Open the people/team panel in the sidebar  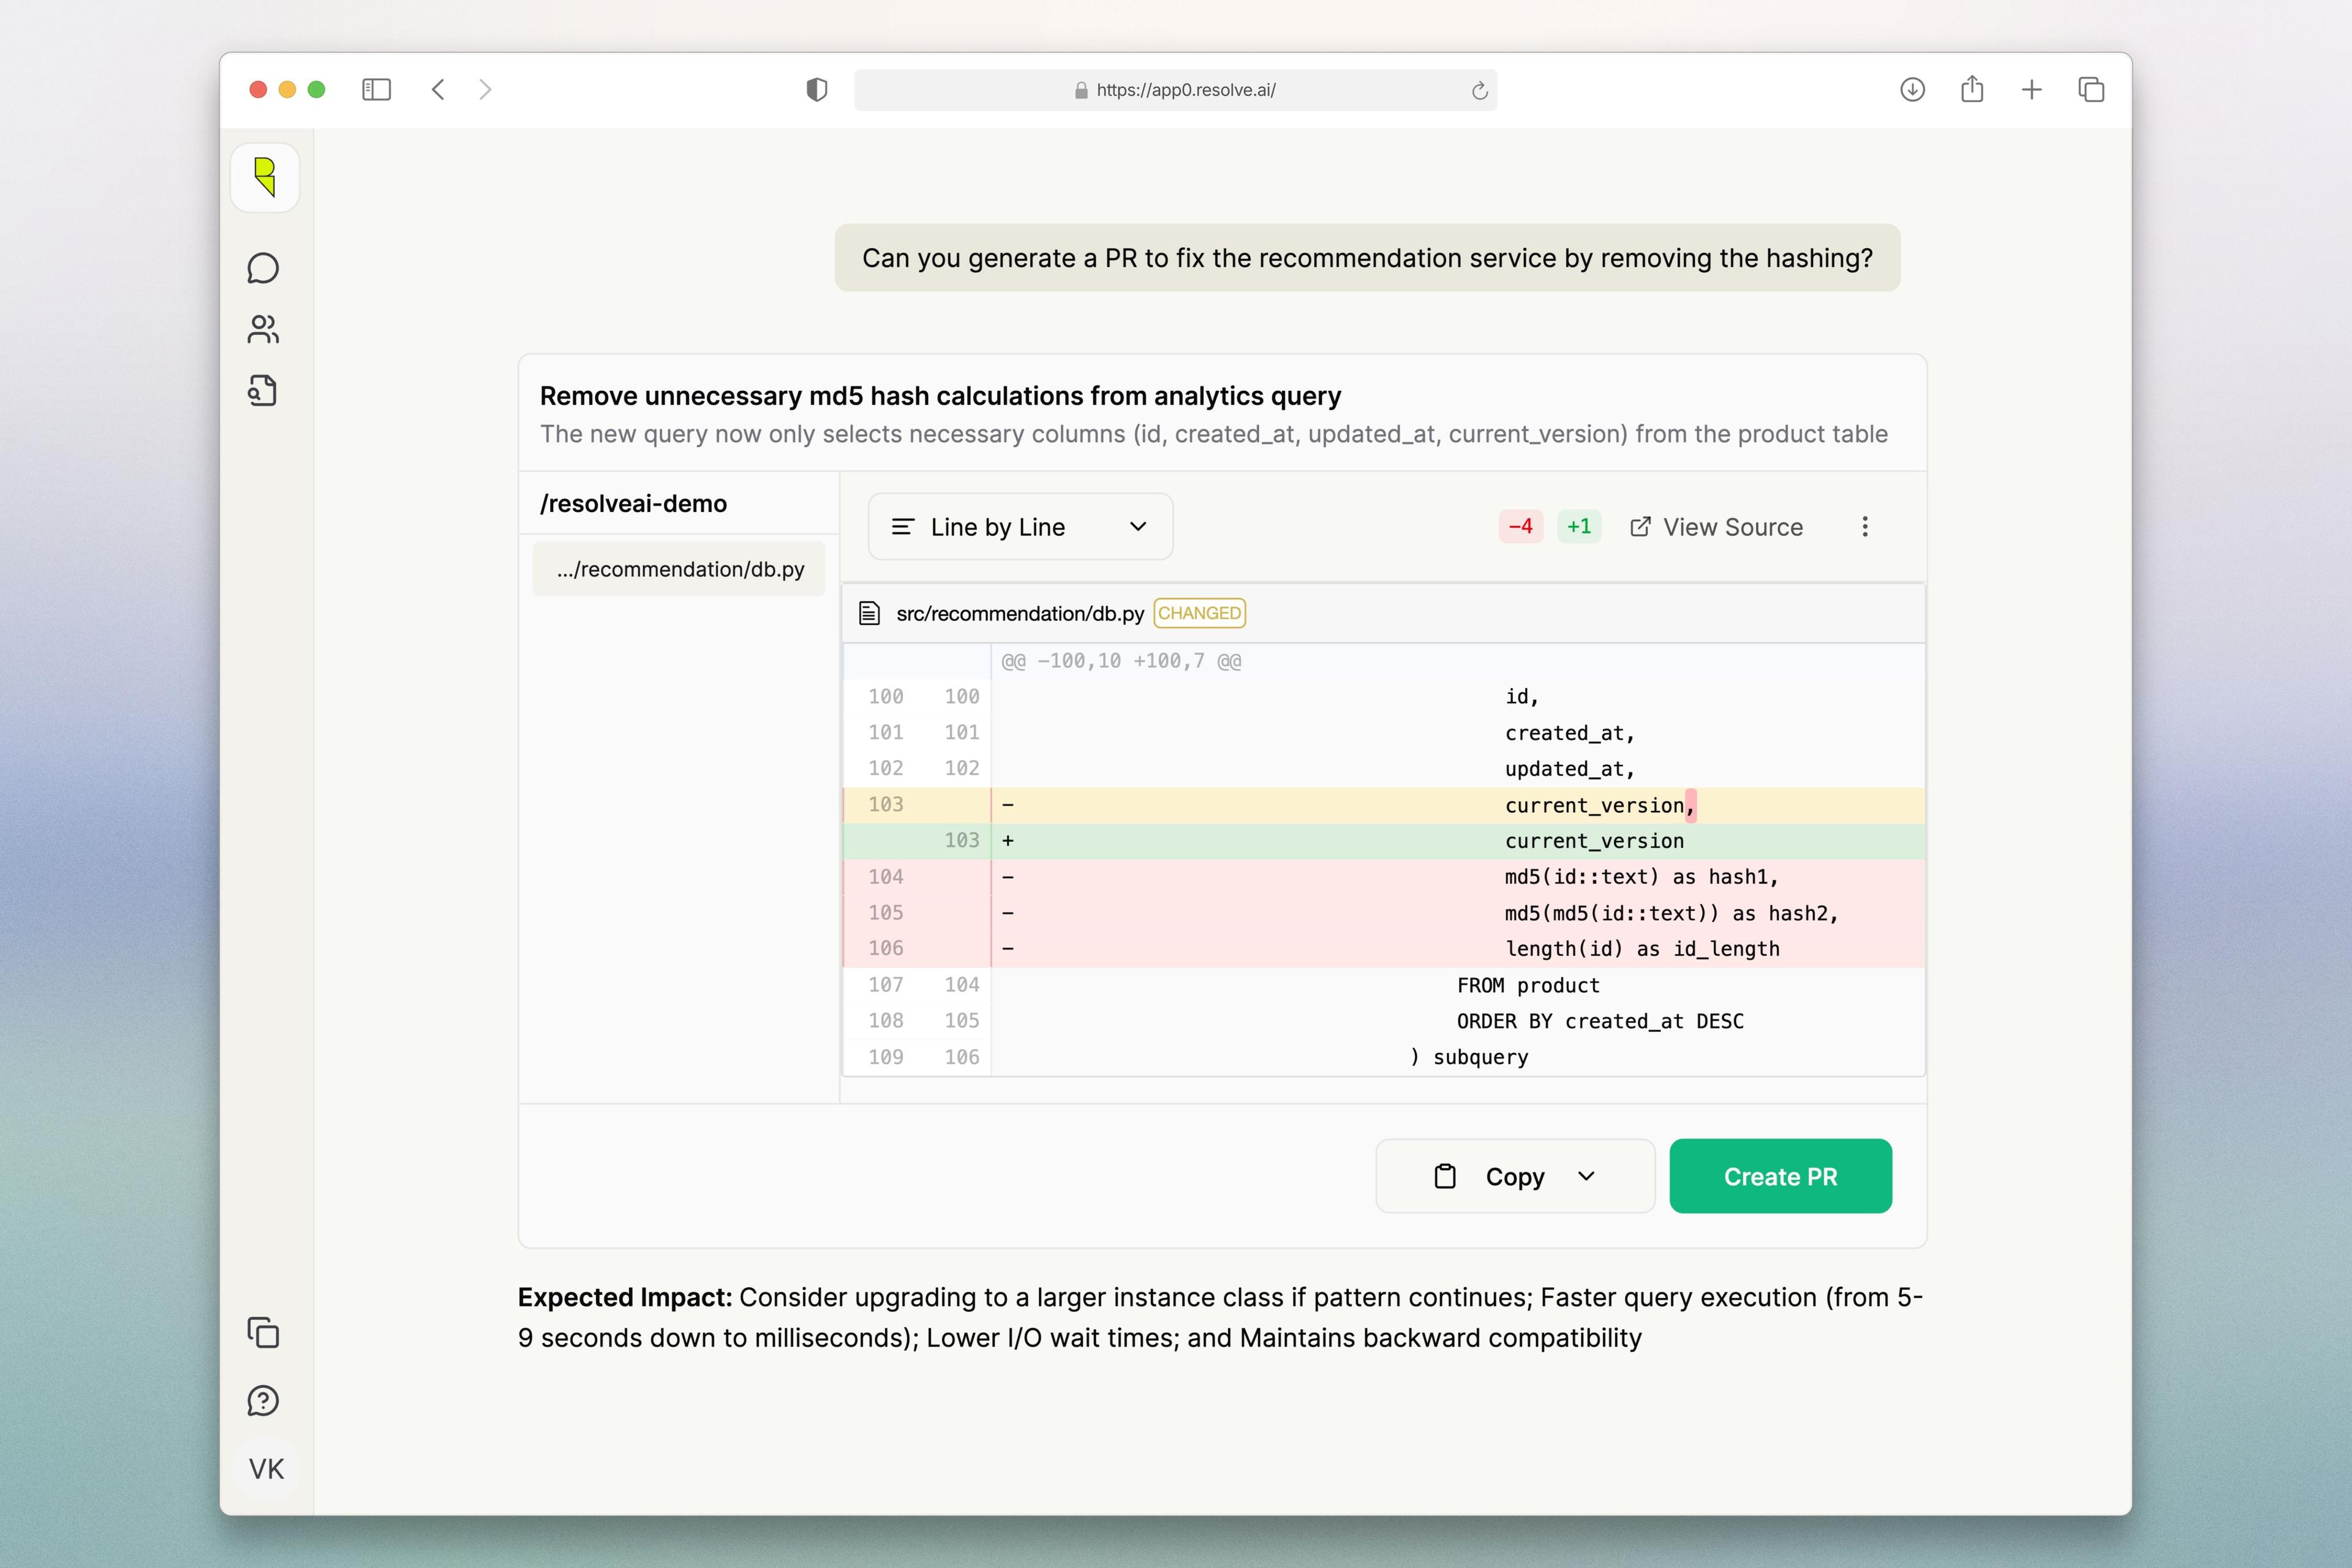click(264, 329)
